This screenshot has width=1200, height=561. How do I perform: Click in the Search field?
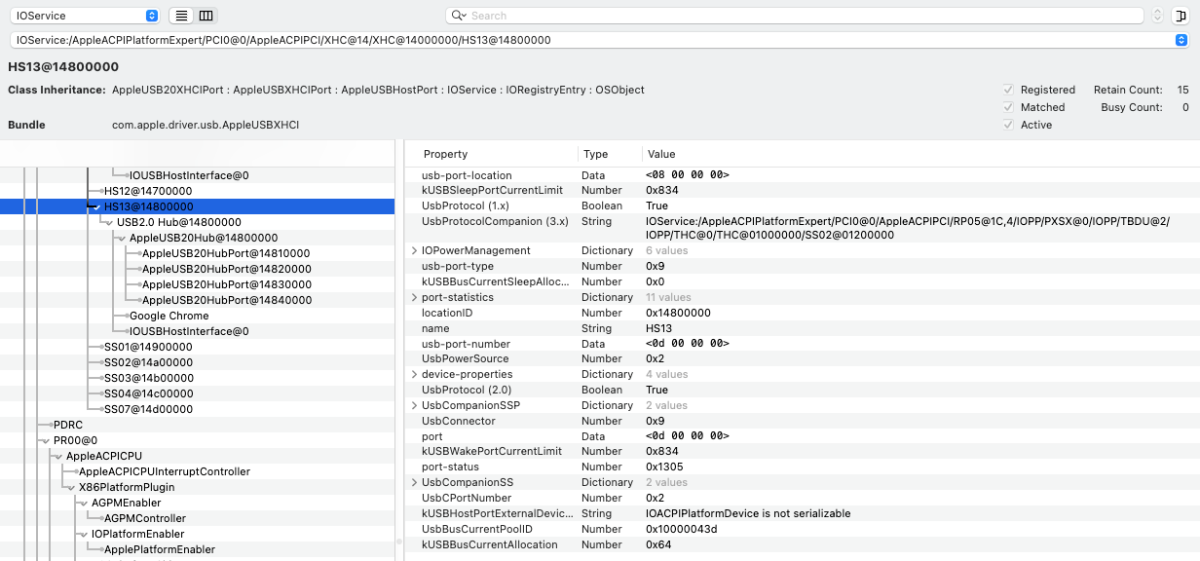(x=800, y=16)
